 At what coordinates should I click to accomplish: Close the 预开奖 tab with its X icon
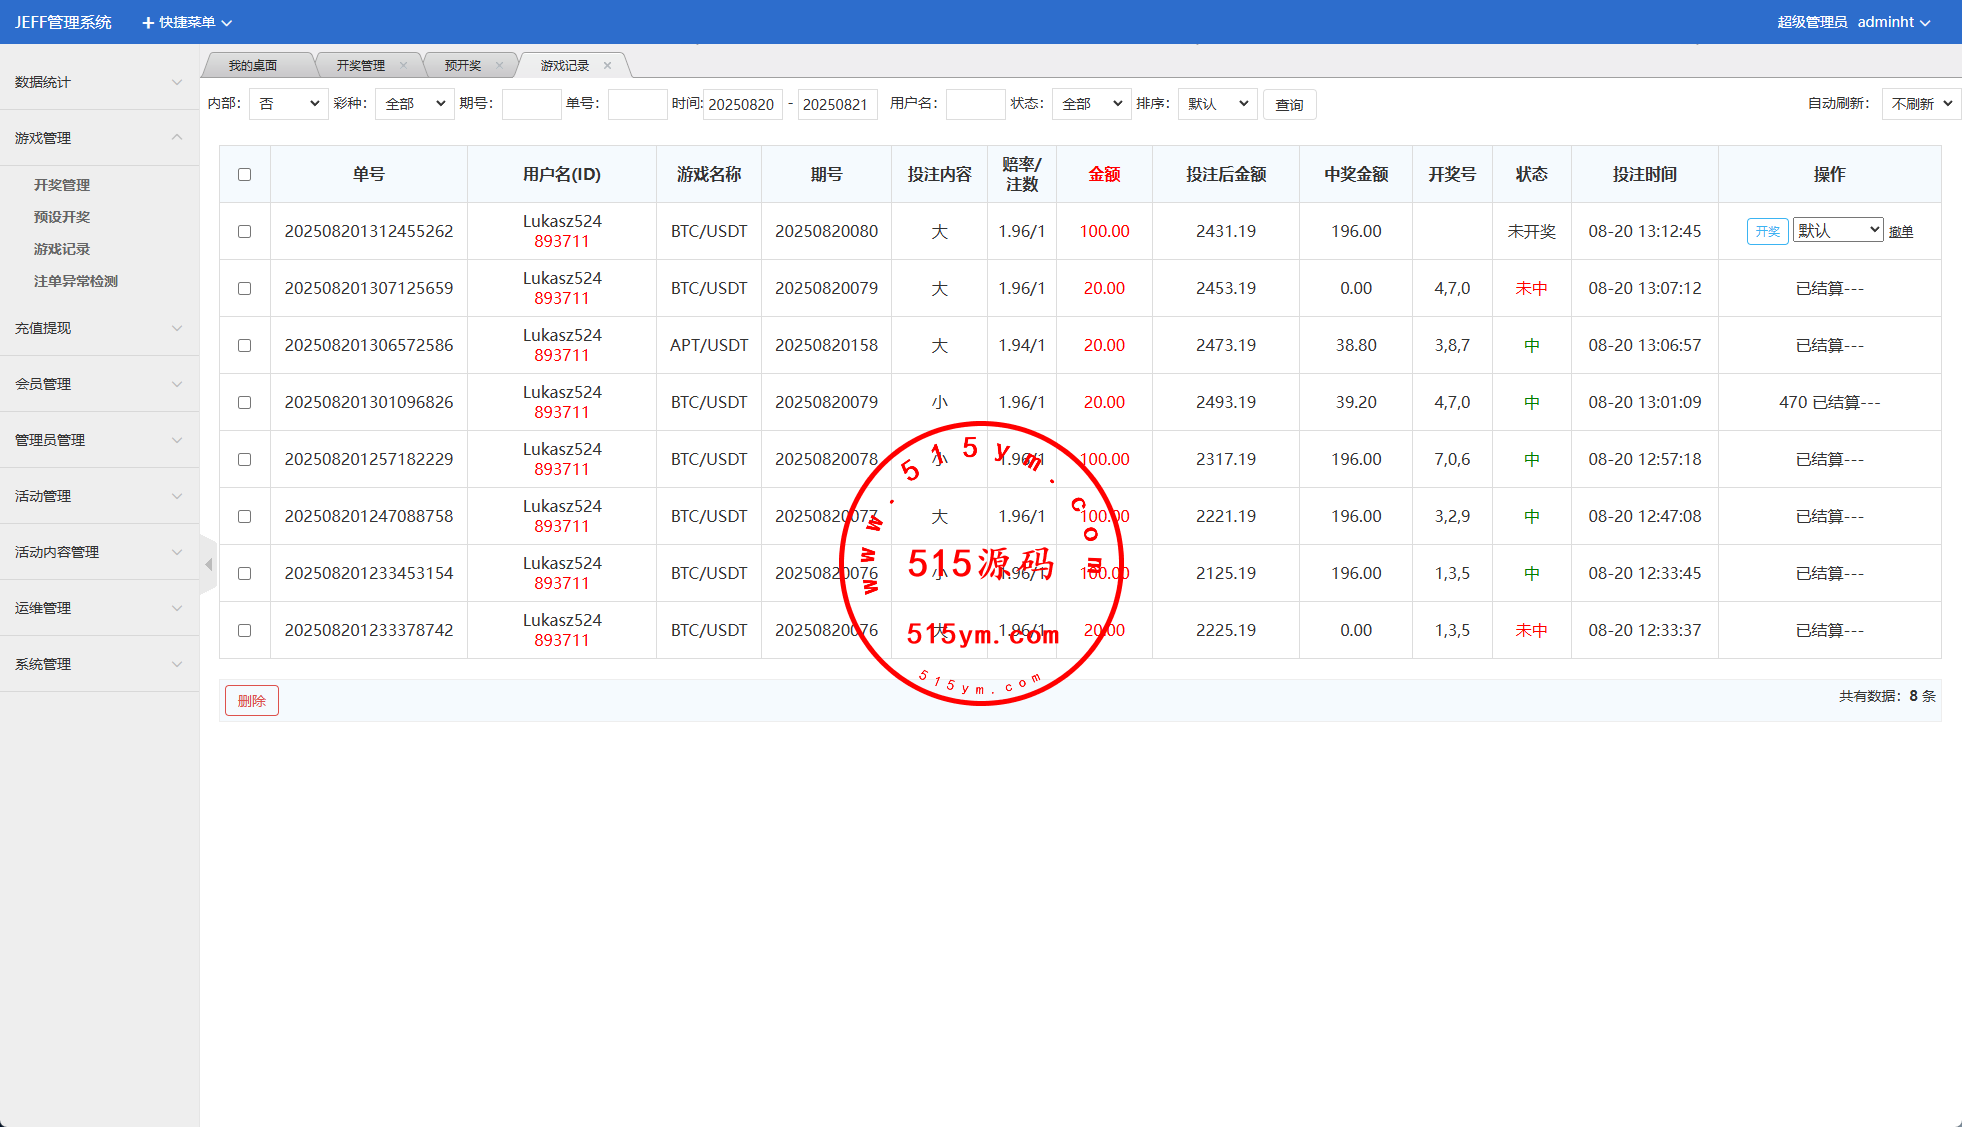(499, 66)
